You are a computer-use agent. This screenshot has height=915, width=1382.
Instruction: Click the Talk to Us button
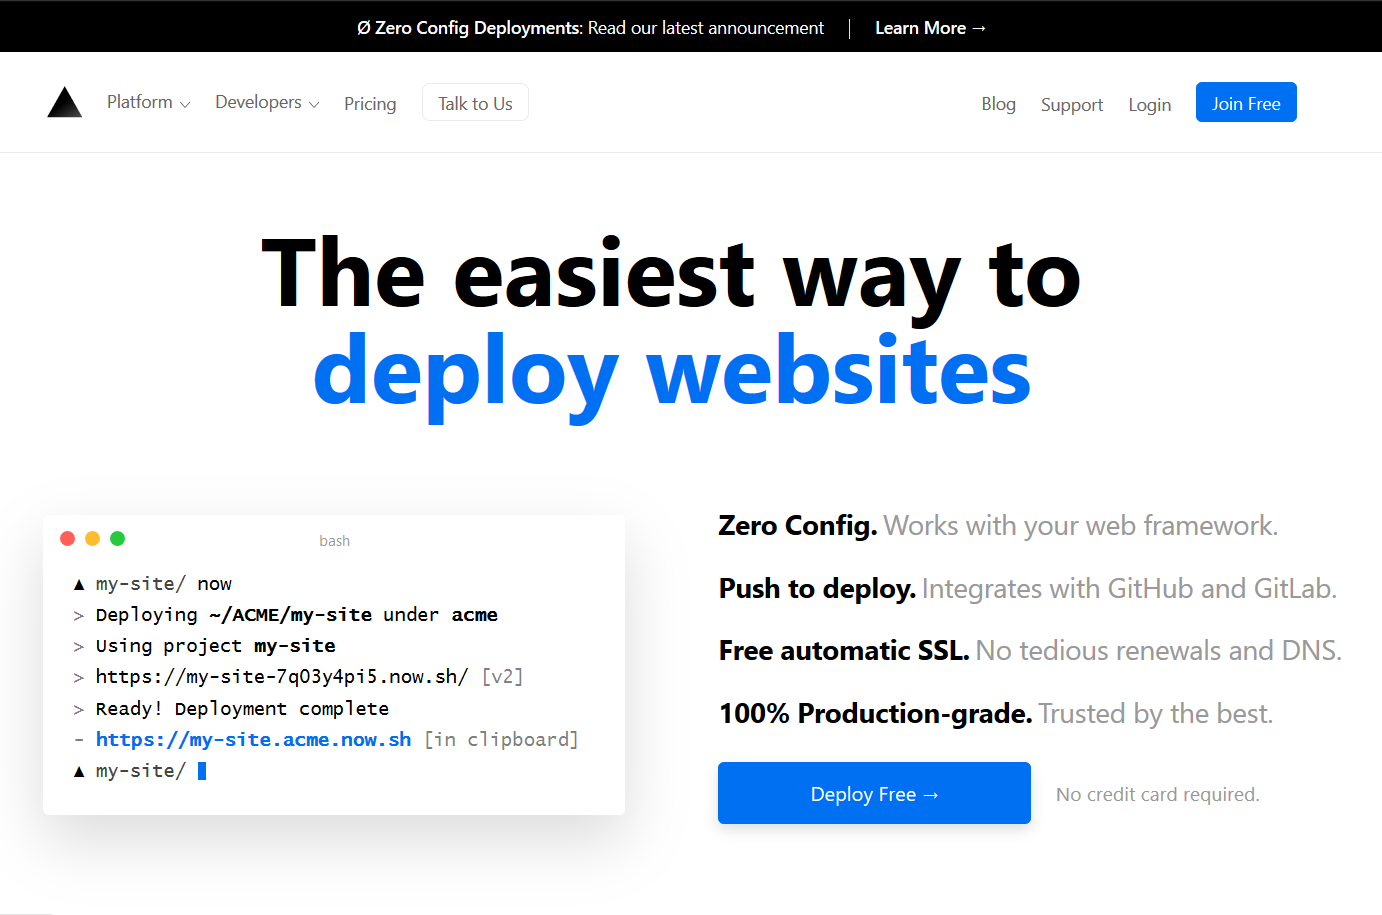(x=475, y=103)
